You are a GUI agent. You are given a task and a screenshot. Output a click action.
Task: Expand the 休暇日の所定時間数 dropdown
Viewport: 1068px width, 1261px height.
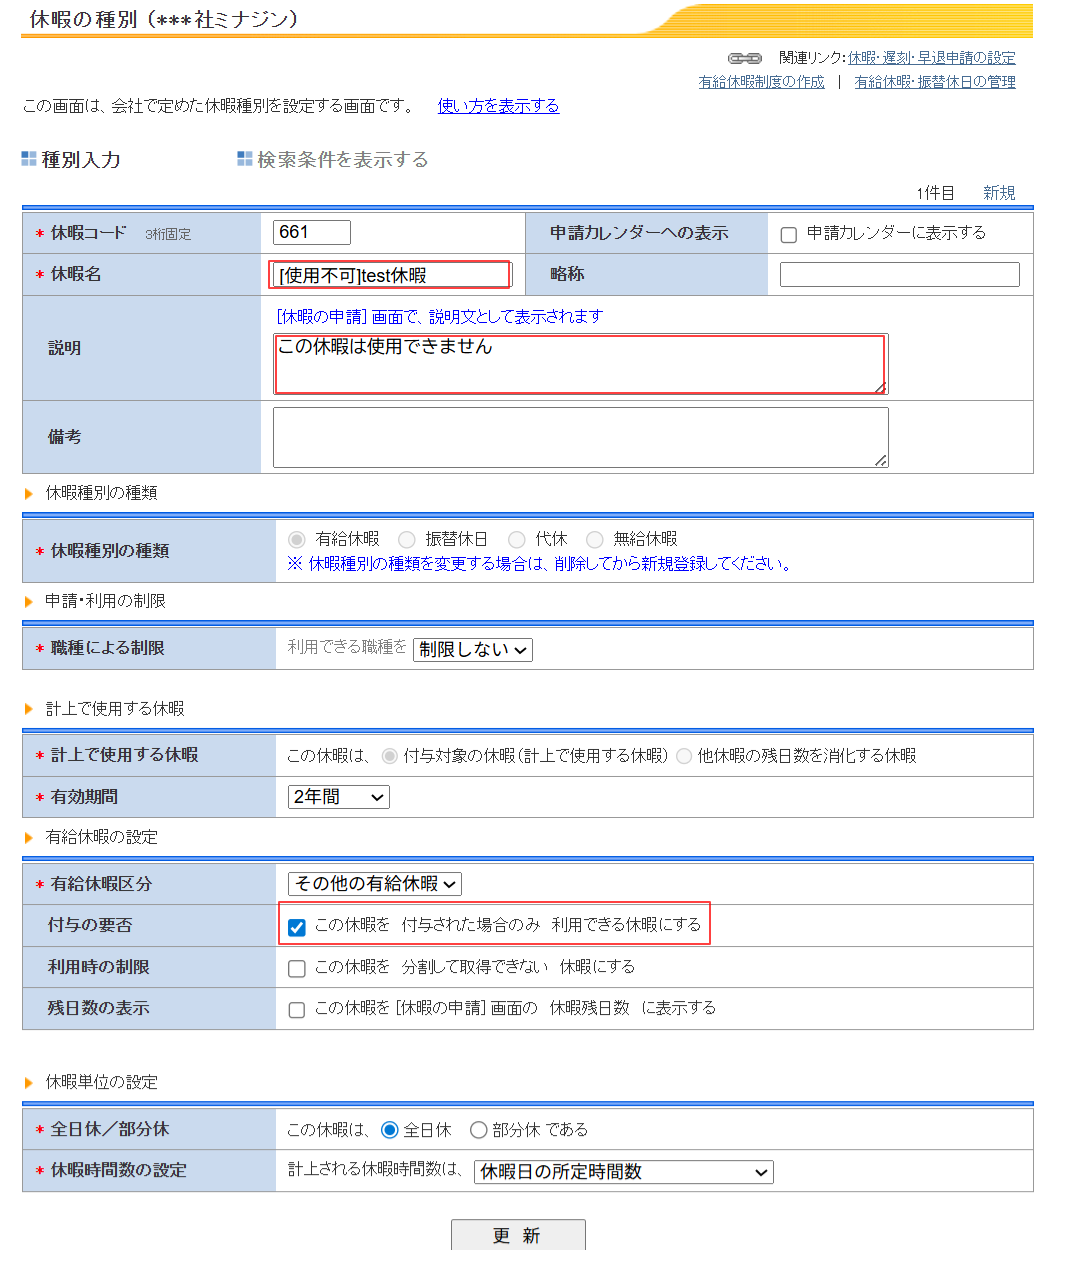tap(623, 1172)
